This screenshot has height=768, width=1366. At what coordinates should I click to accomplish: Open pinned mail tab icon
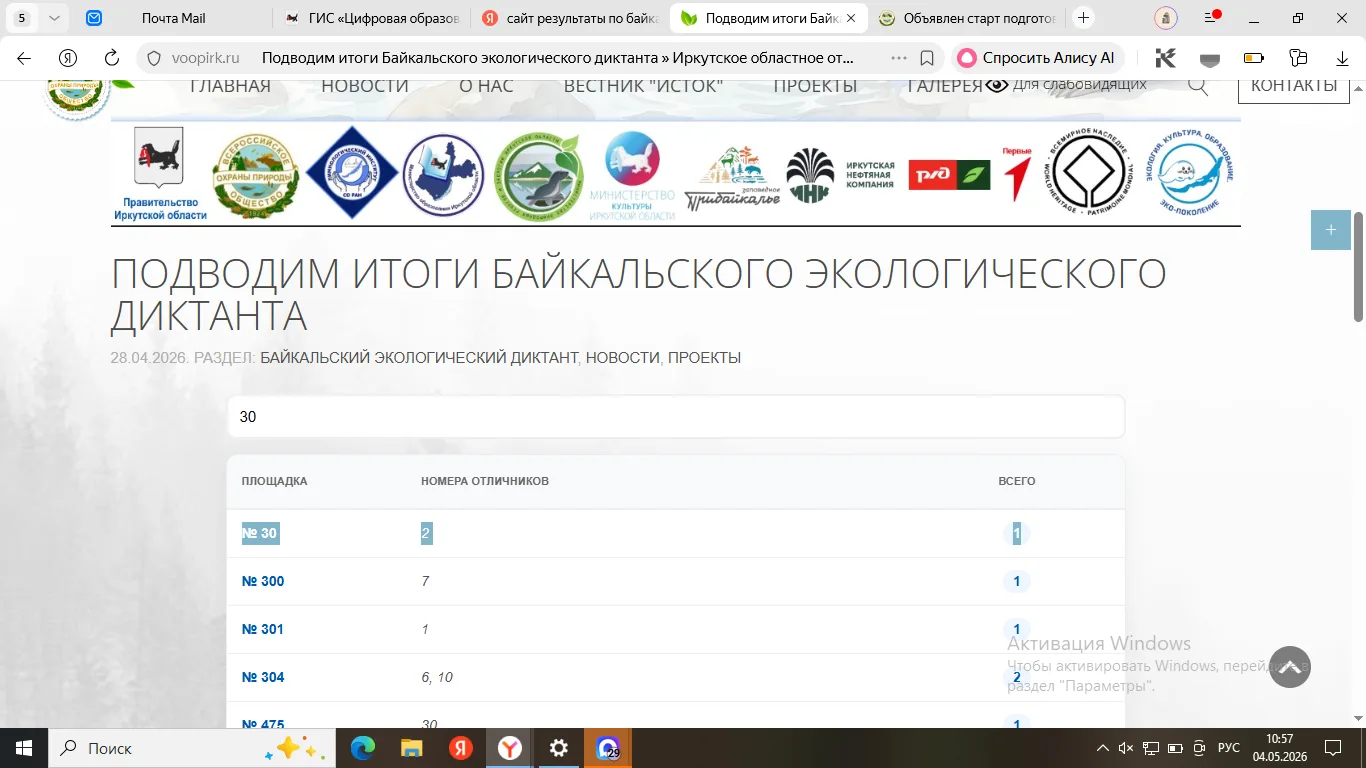point(94,18)
